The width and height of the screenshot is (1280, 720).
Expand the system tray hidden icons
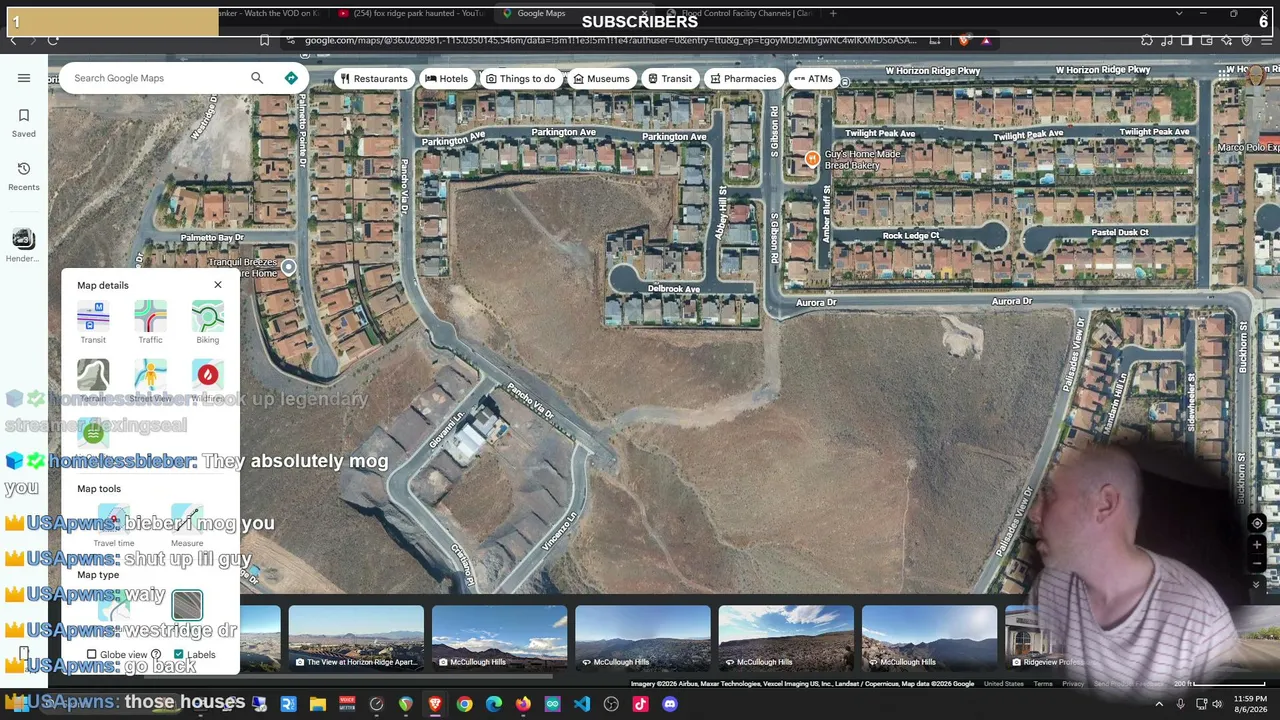[x=1159, y=704]
